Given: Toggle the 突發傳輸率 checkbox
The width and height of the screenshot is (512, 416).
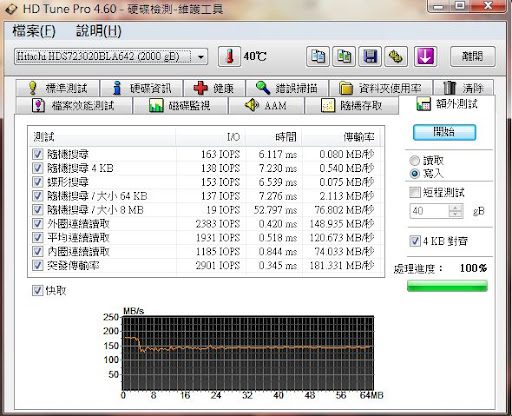Looking at the screenshot, I should (x=37, y=265).
